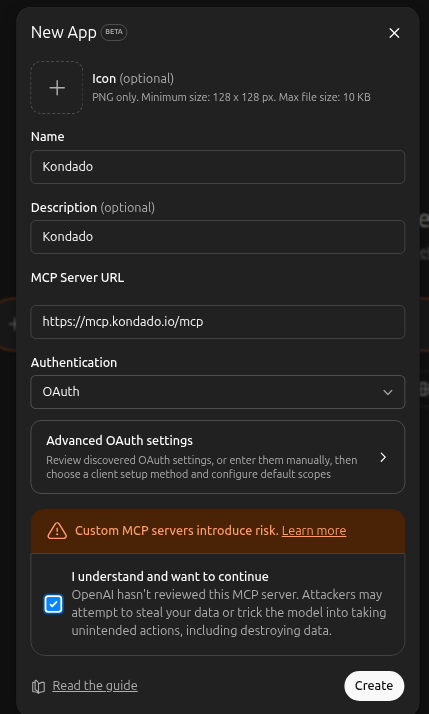Open Read the guide link
429x714 pixels.
click(x=95, y=685)
